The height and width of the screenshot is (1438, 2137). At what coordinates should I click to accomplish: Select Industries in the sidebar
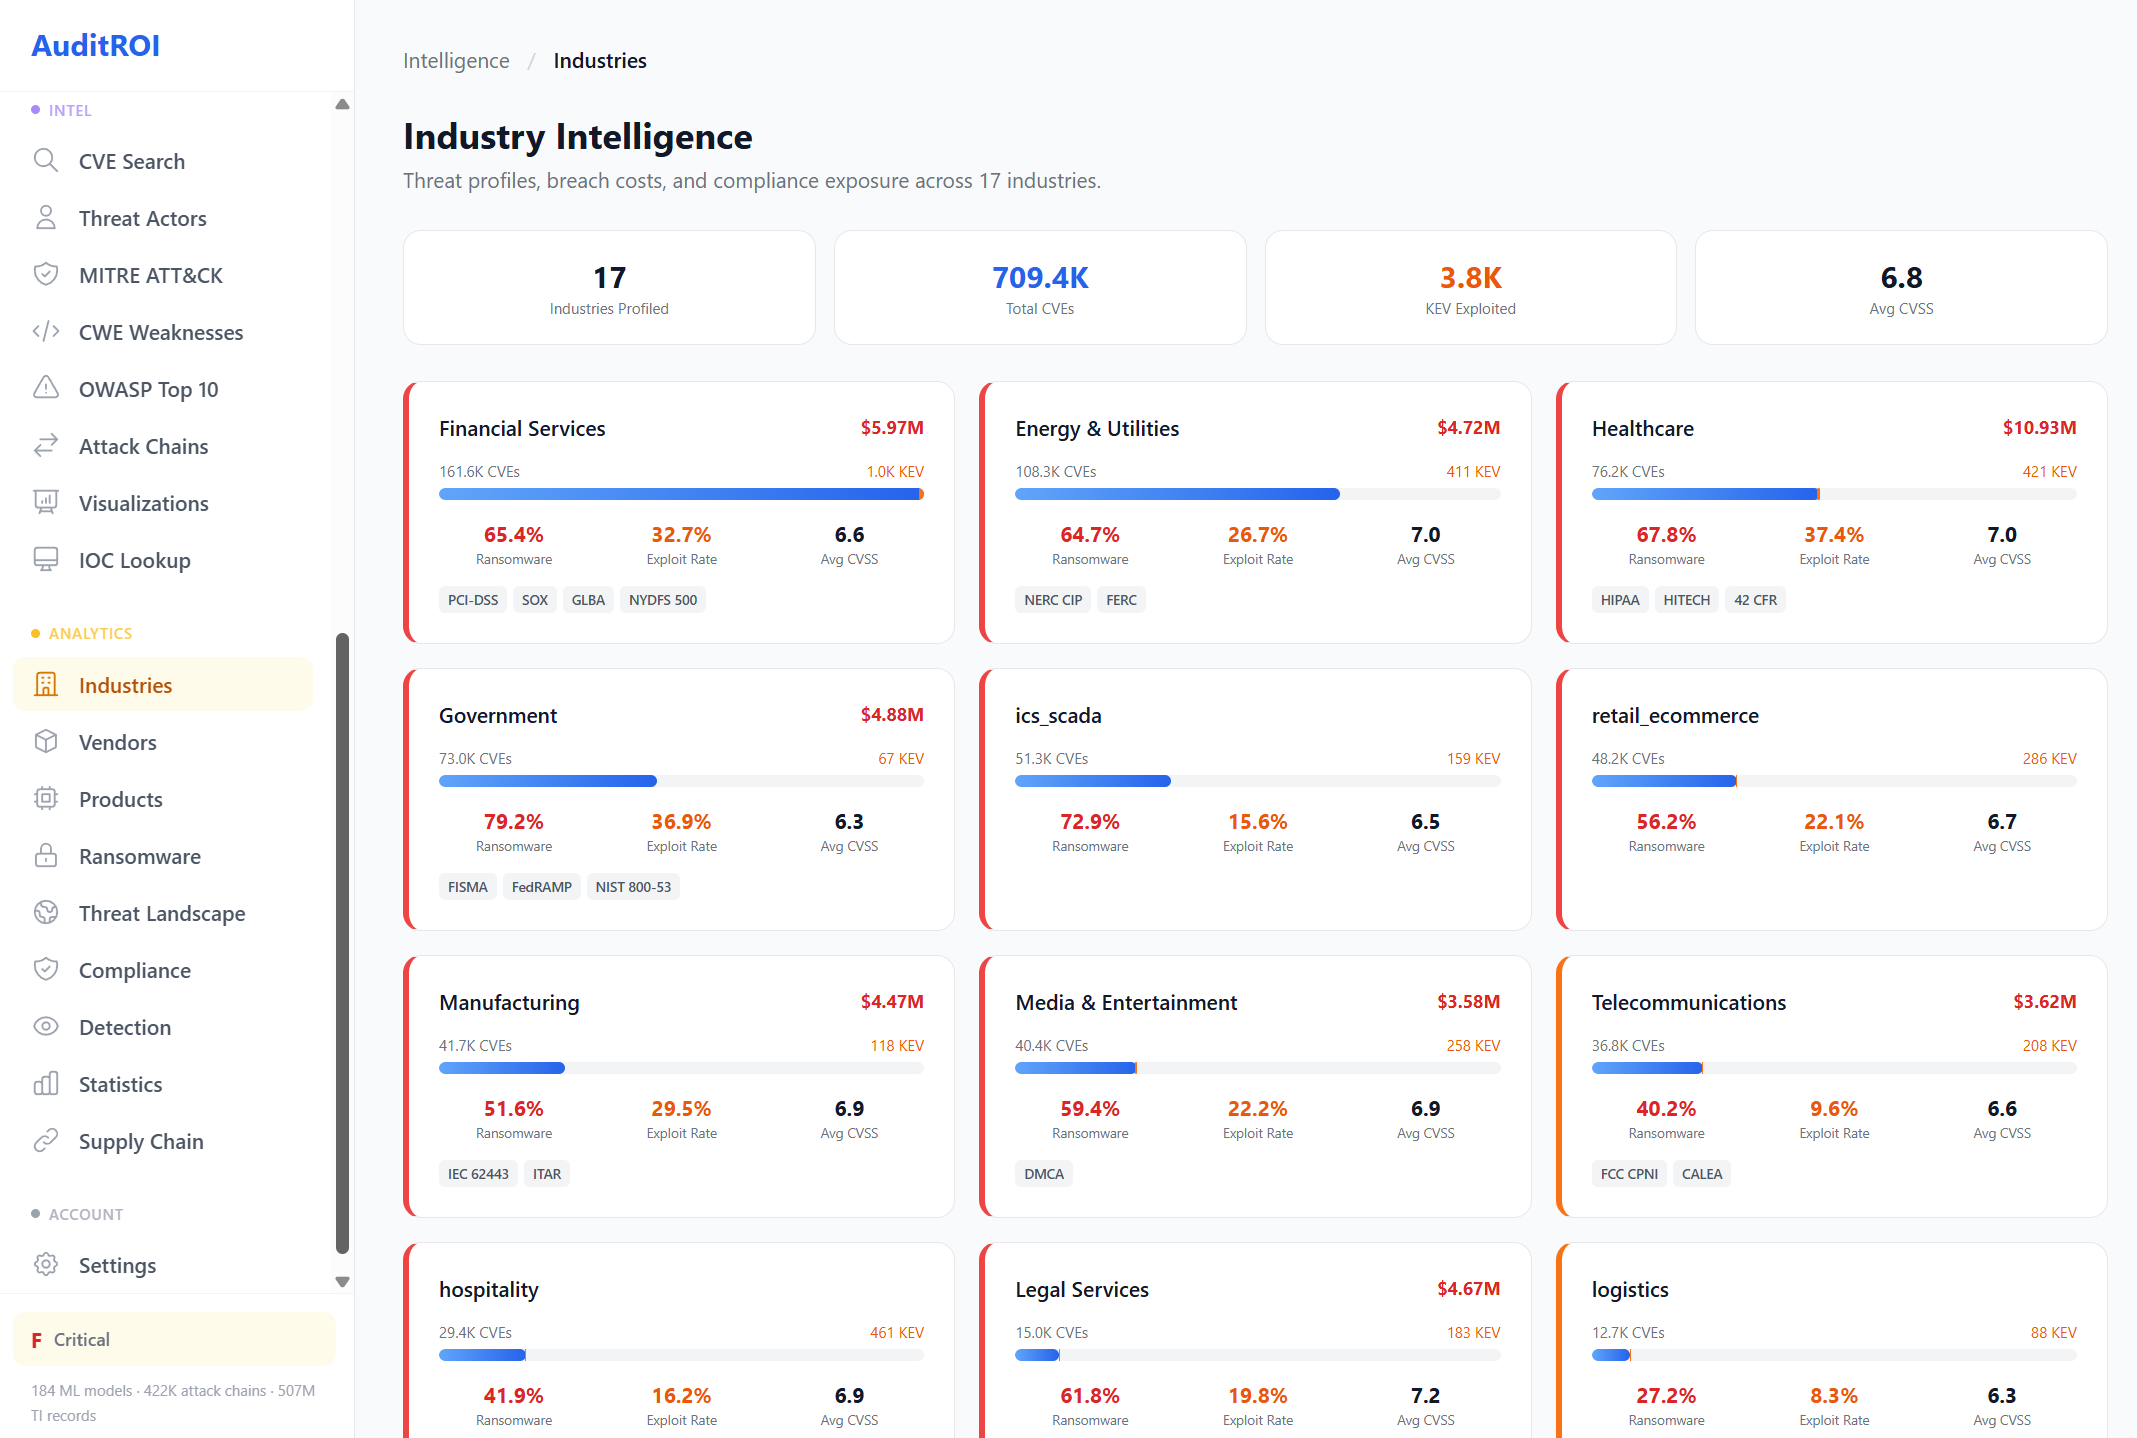coord(125,685)
